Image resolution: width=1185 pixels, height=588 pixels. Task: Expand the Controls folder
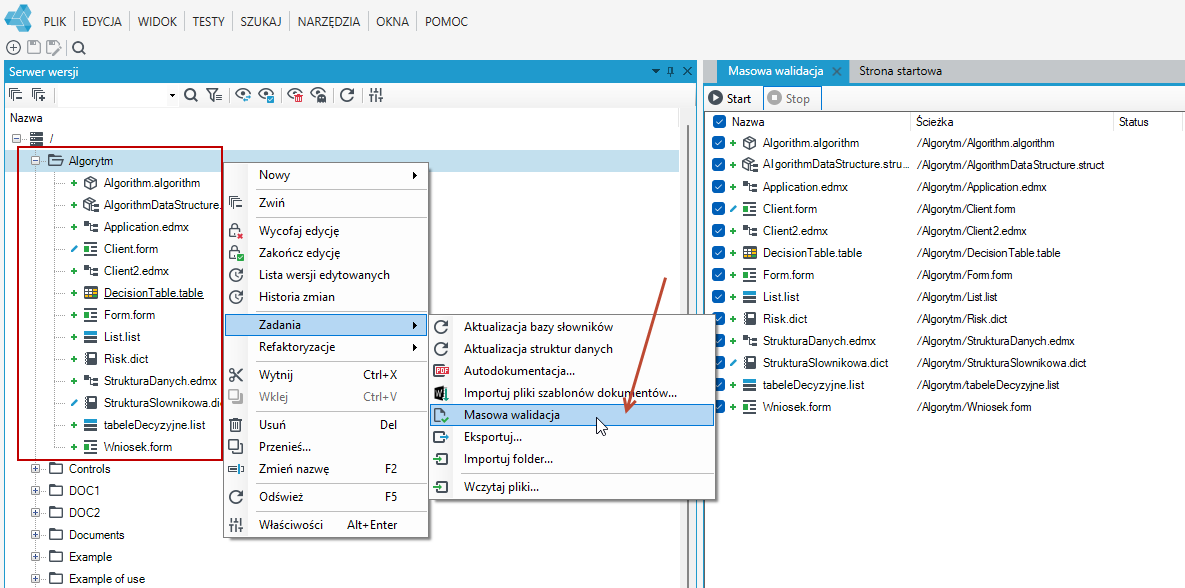pyautogui.click(x=35, y=469)
